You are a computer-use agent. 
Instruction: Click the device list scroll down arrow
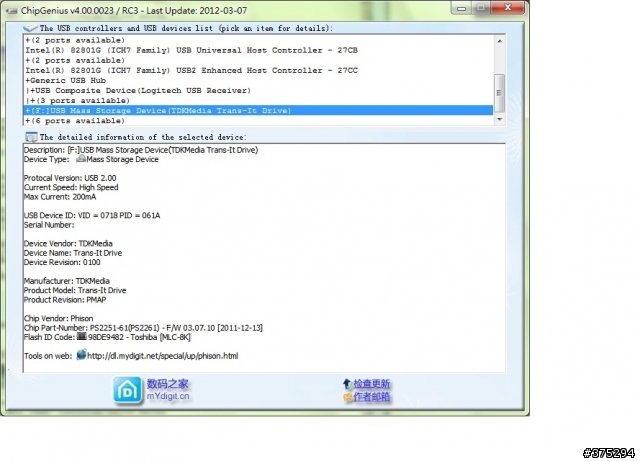tap(500, 119)
